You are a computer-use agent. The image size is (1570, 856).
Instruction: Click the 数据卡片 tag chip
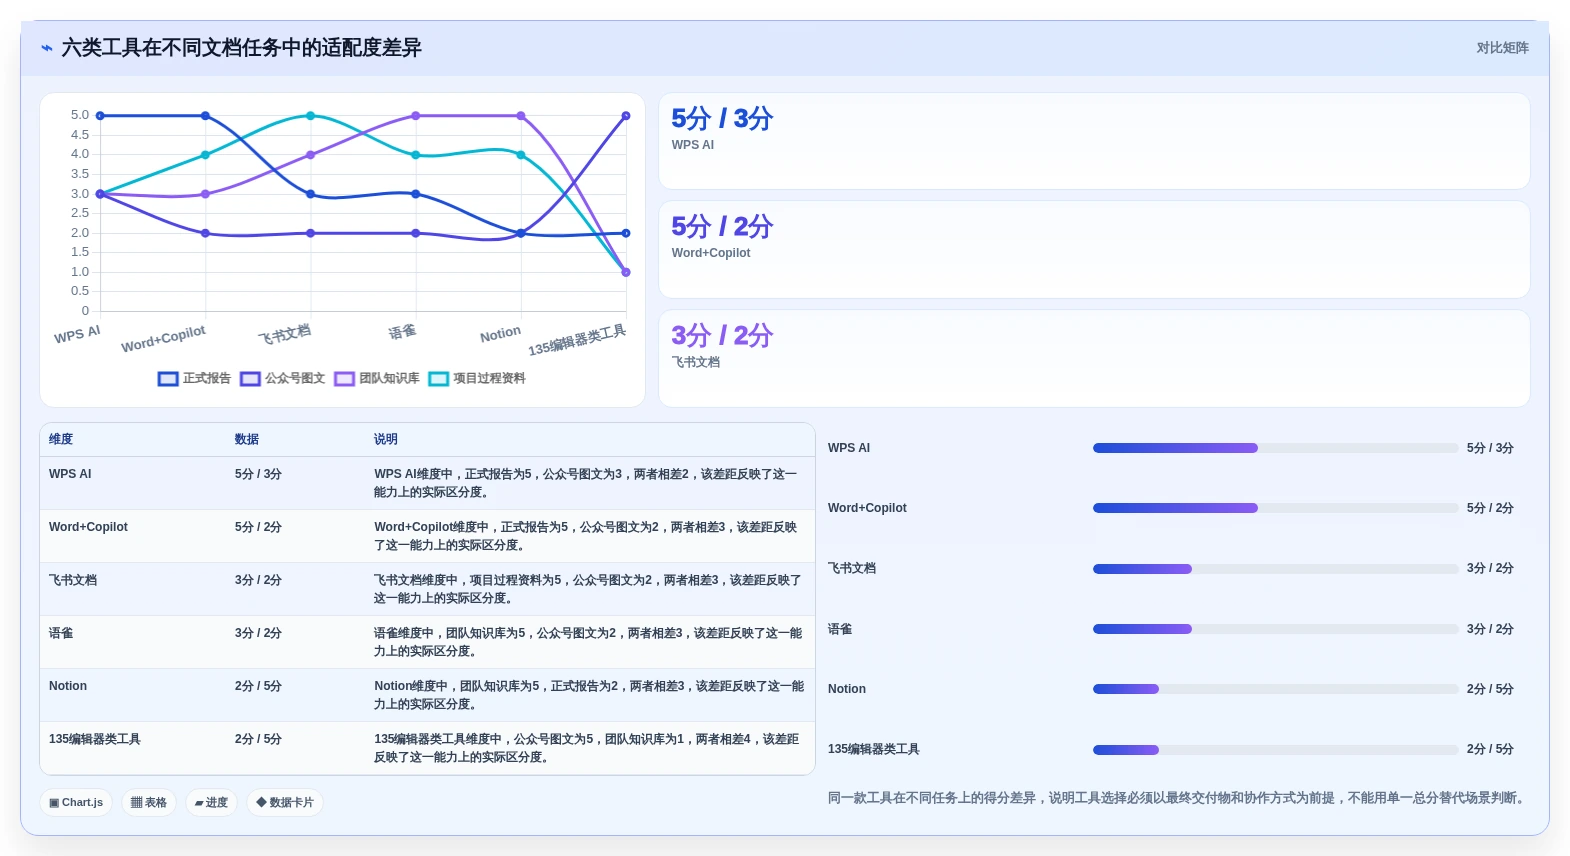(285, 803)
